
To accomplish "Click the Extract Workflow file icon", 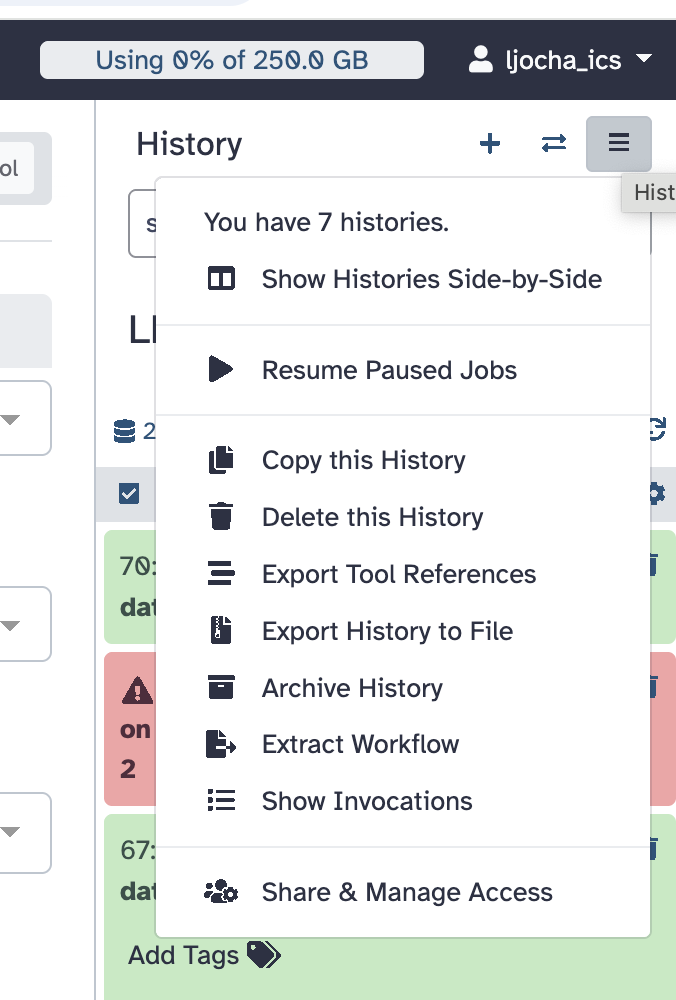I will [x=221, y=745].
